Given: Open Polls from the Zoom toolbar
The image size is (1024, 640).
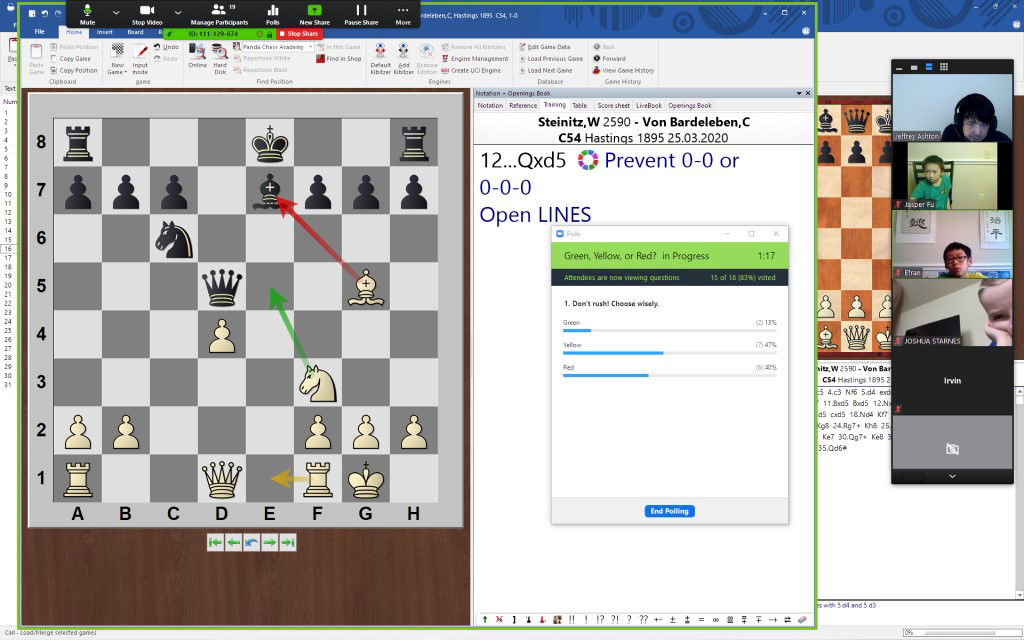Looking at the screenshot, I should (x=272, y=13).
